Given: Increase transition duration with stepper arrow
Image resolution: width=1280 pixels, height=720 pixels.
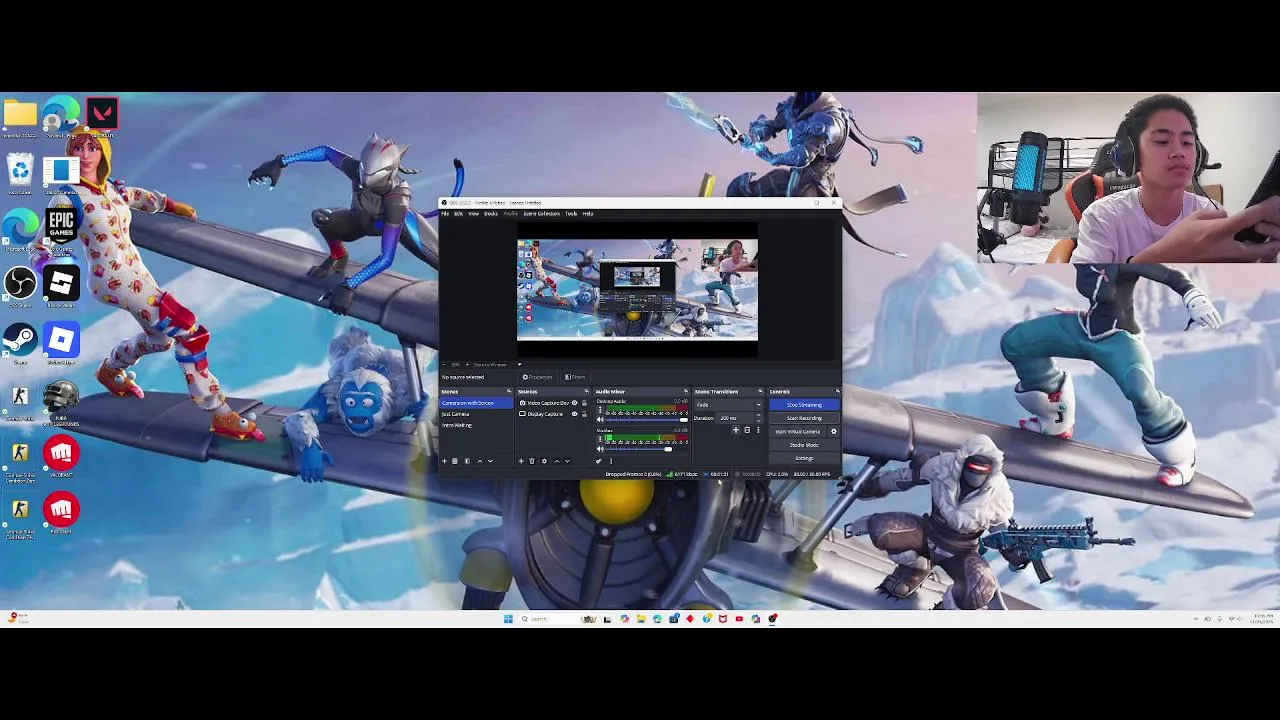Looking at the screenshot, I should pyautogui.click(x=758, y=415).
